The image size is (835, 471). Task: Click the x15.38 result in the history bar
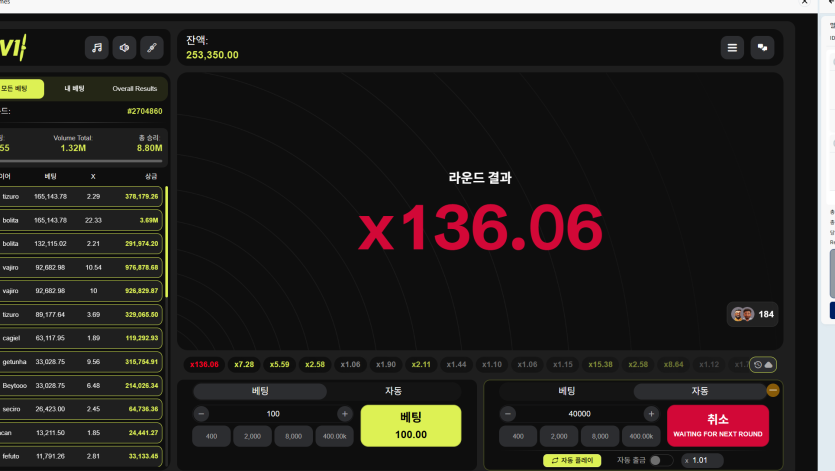coord(600,364)
